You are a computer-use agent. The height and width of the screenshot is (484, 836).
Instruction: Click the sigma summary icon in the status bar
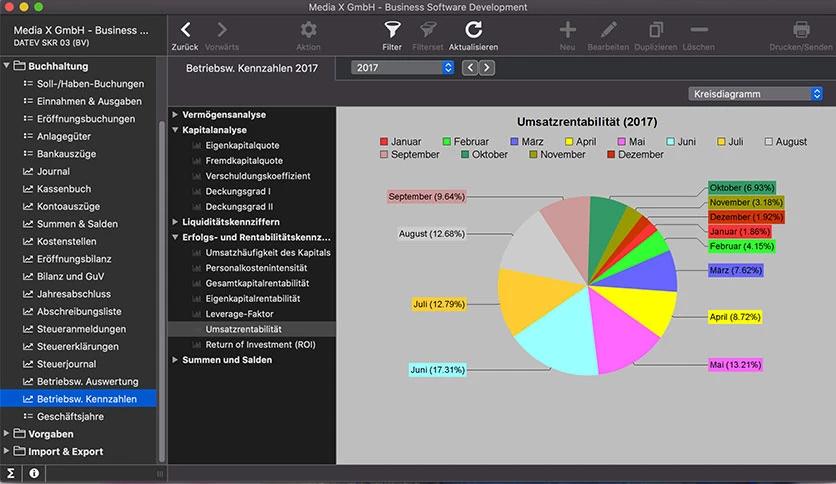[11, 473]
